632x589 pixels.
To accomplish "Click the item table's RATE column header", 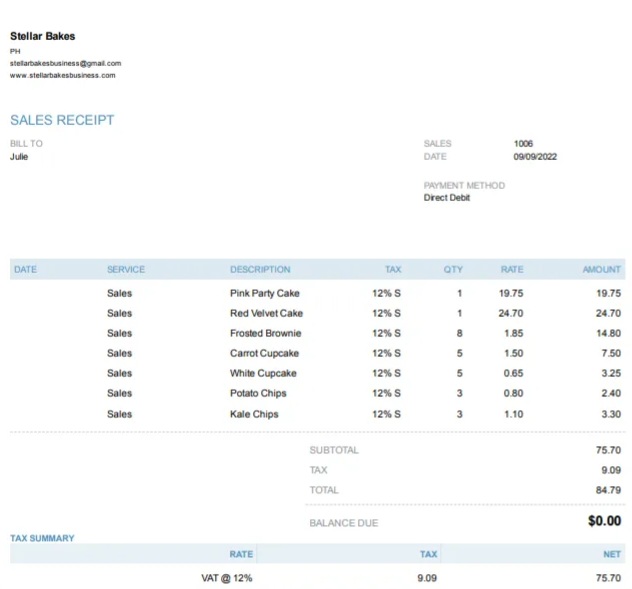I will [x=512, y=269].
